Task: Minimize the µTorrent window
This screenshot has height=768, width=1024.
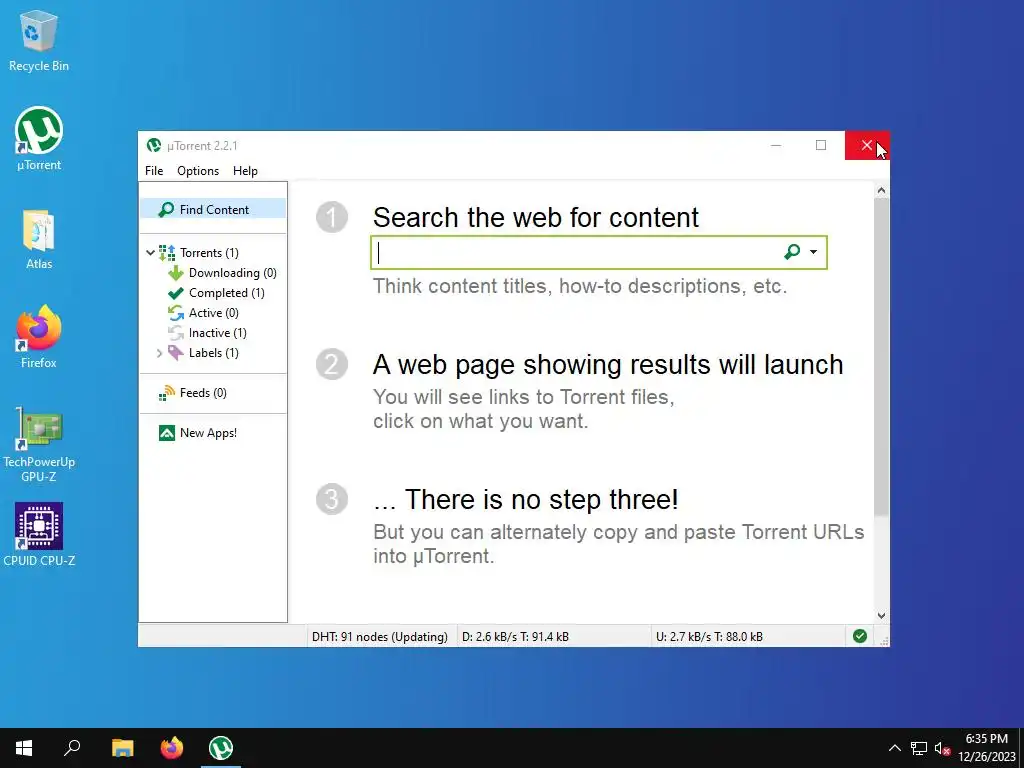Action: (x=776, y=145)
